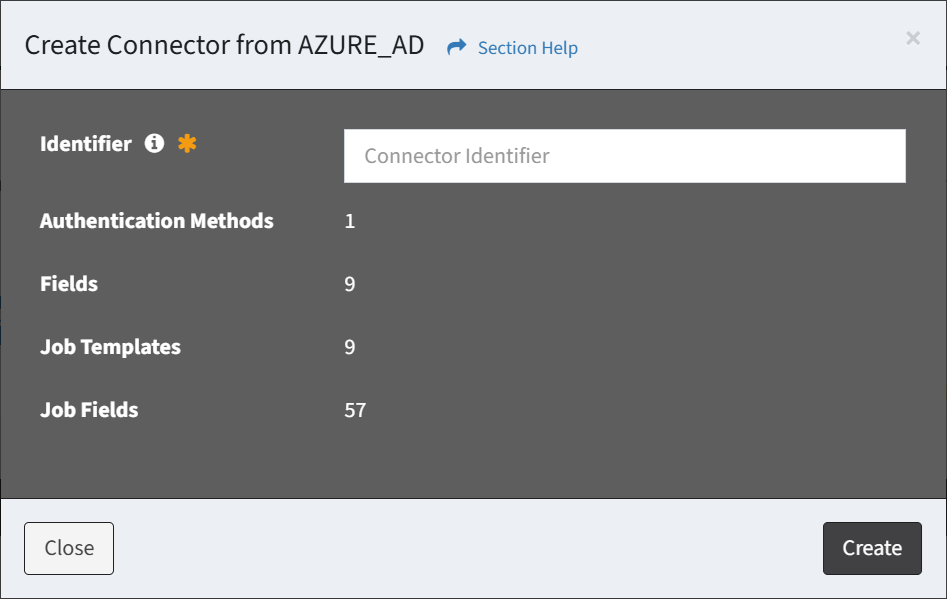Click the empty gray area below Job Fields
The width and height of the screenshot is (947, 599).
pyautogui.click(x=470, y=460)
